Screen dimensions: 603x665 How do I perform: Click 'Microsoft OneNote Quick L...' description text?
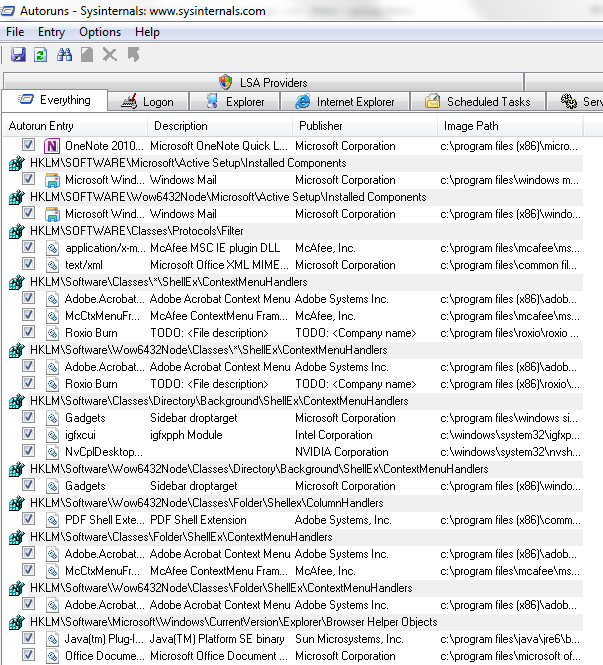point(219,146)
